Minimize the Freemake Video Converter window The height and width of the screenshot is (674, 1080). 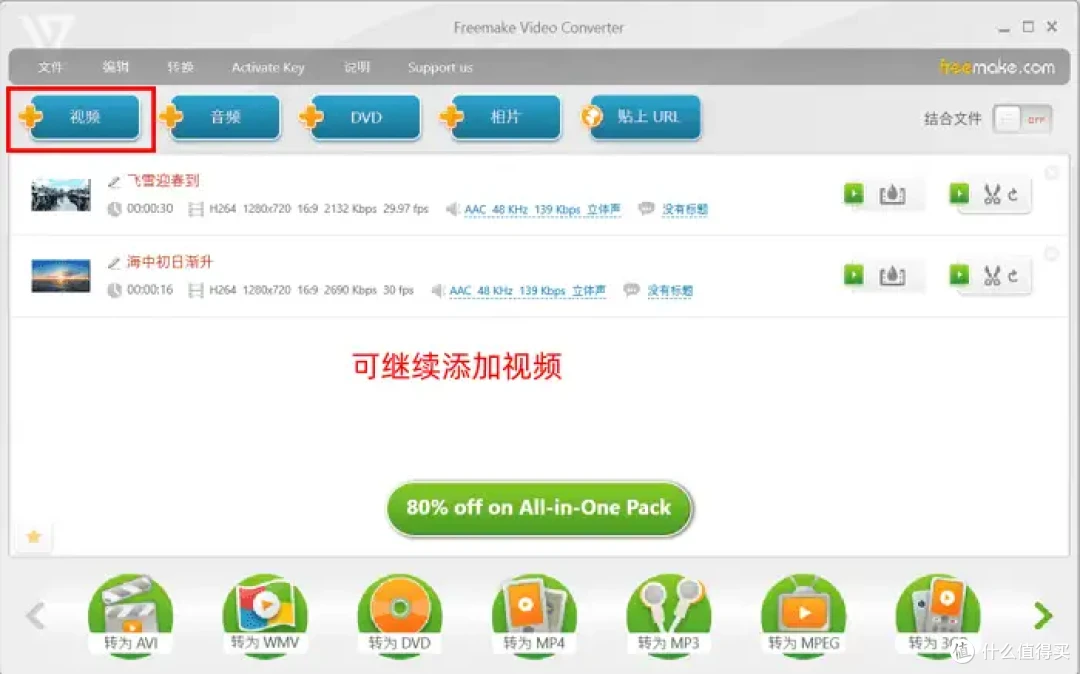[1004, 28]
